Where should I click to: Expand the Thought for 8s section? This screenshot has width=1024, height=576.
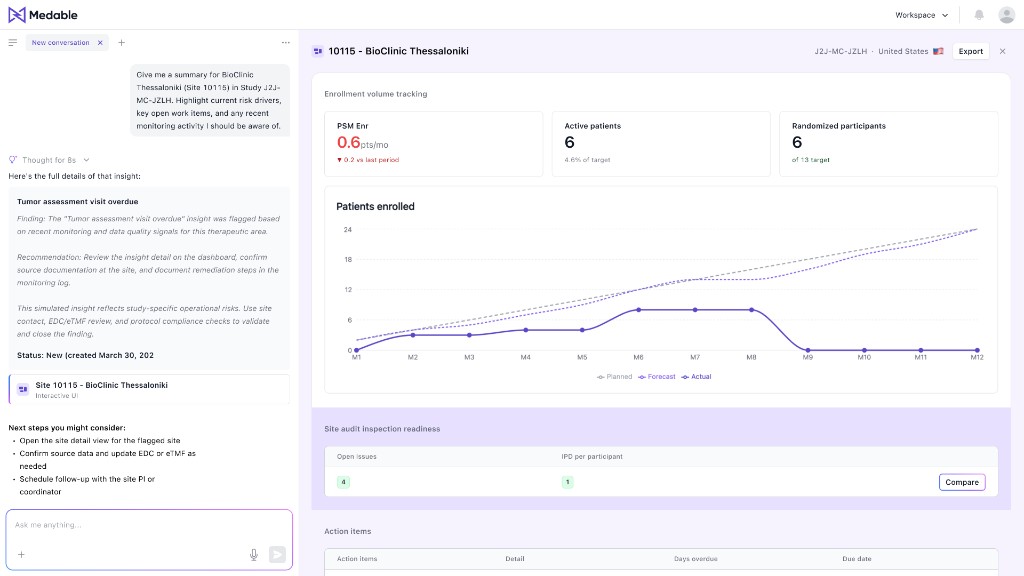coord(50,160)
